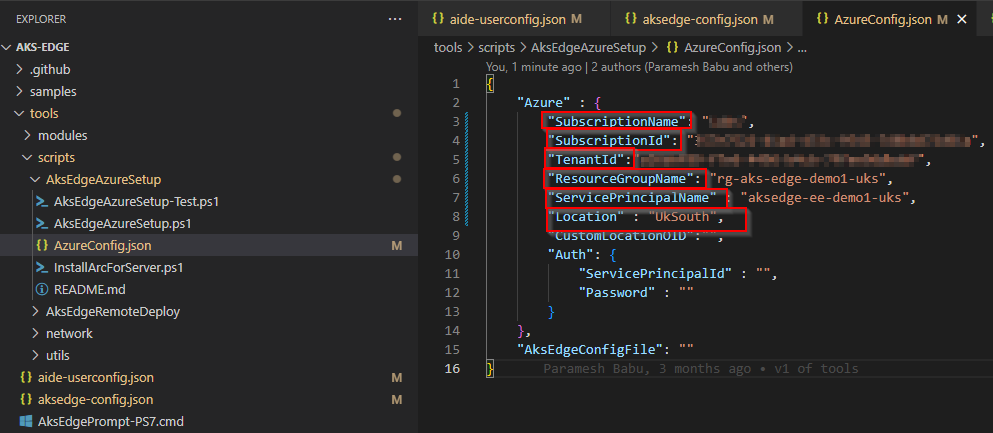Viewport: 993px width, 433px height.
Task: Click the modified dot on the tools folder
Action: coord(397,114)
